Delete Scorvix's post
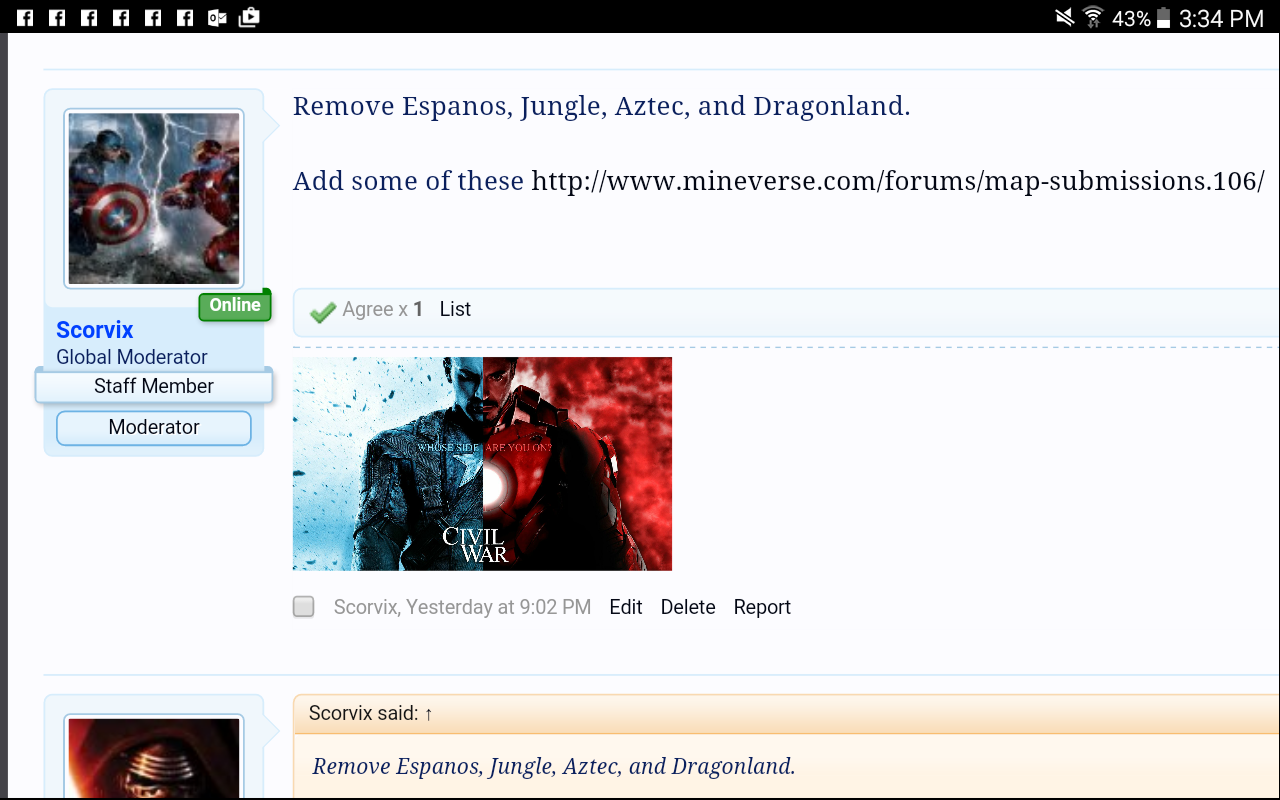This screenshot has height=800, width=1280. click(688, 607)
